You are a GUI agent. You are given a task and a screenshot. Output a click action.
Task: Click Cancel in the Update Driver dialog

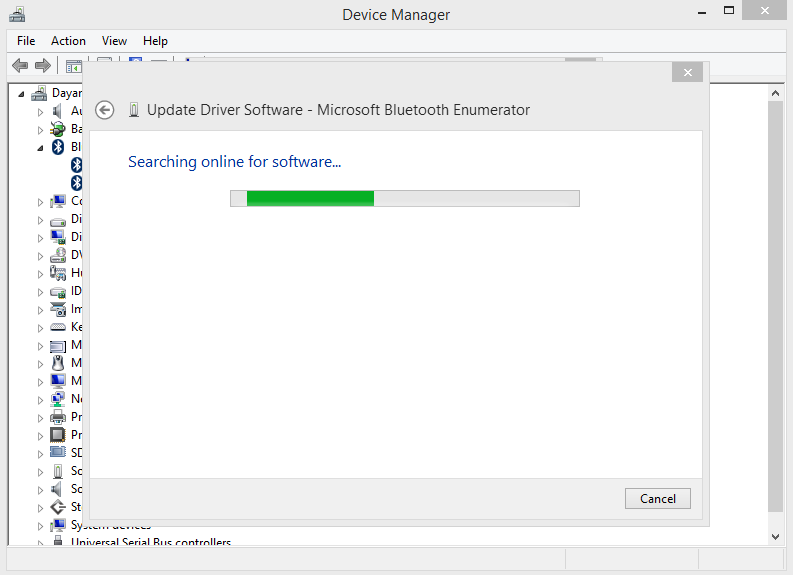[x=657, y=499]
